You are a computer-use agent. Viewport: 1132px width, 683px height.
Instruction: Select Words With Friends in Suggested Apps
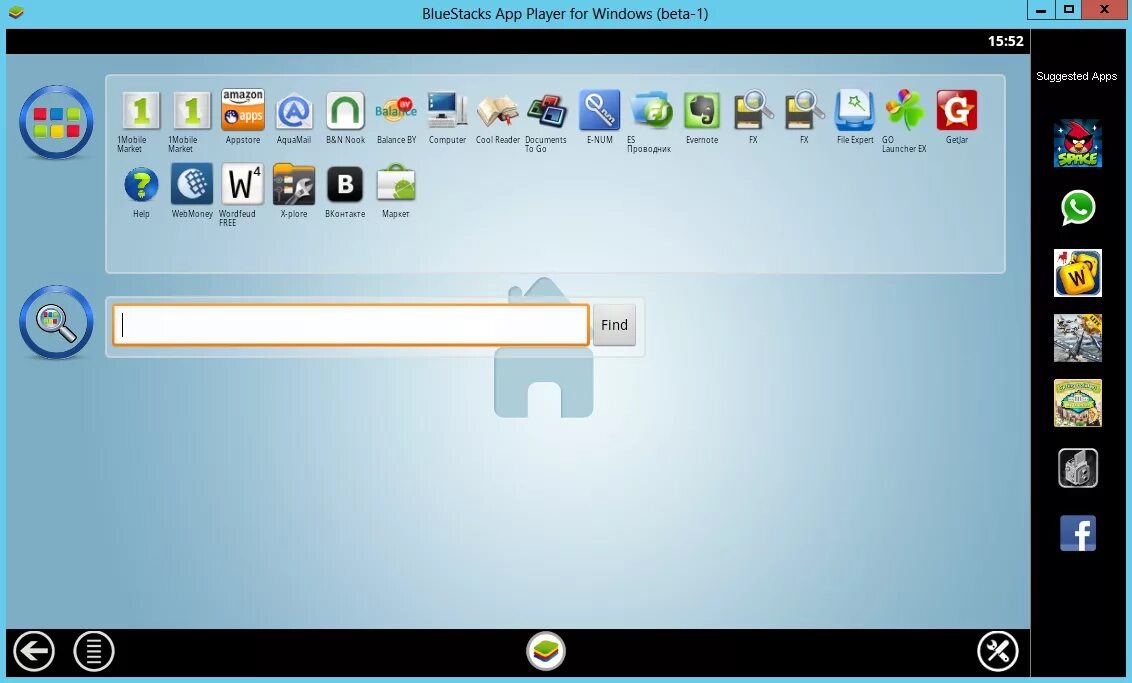coord(1078,273)
